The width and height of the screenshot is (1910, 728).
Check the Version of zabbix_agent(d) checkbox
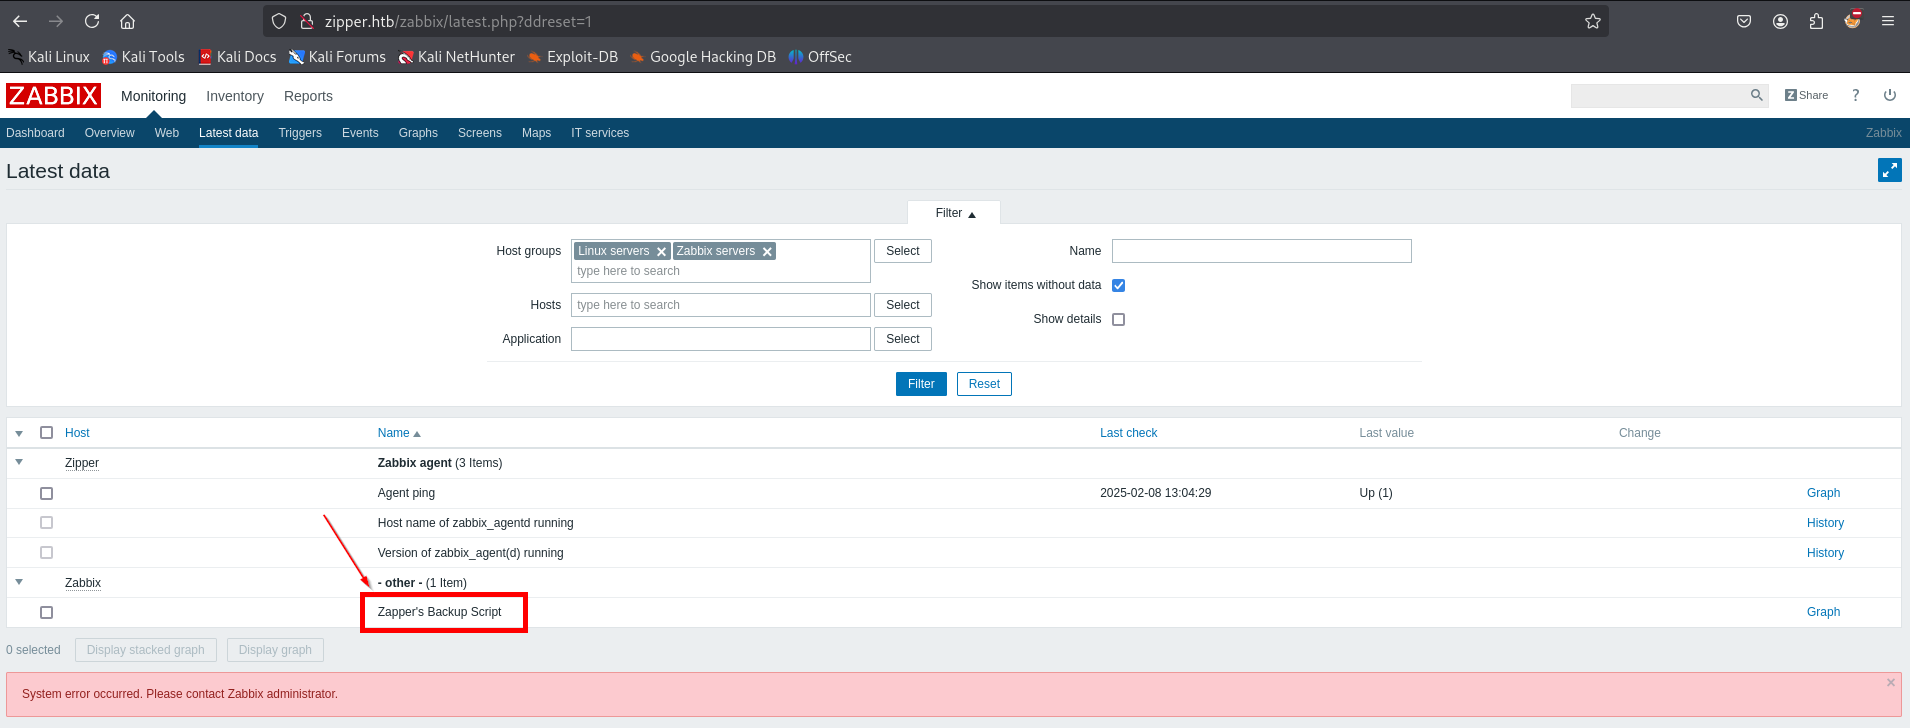coord(46,553)
